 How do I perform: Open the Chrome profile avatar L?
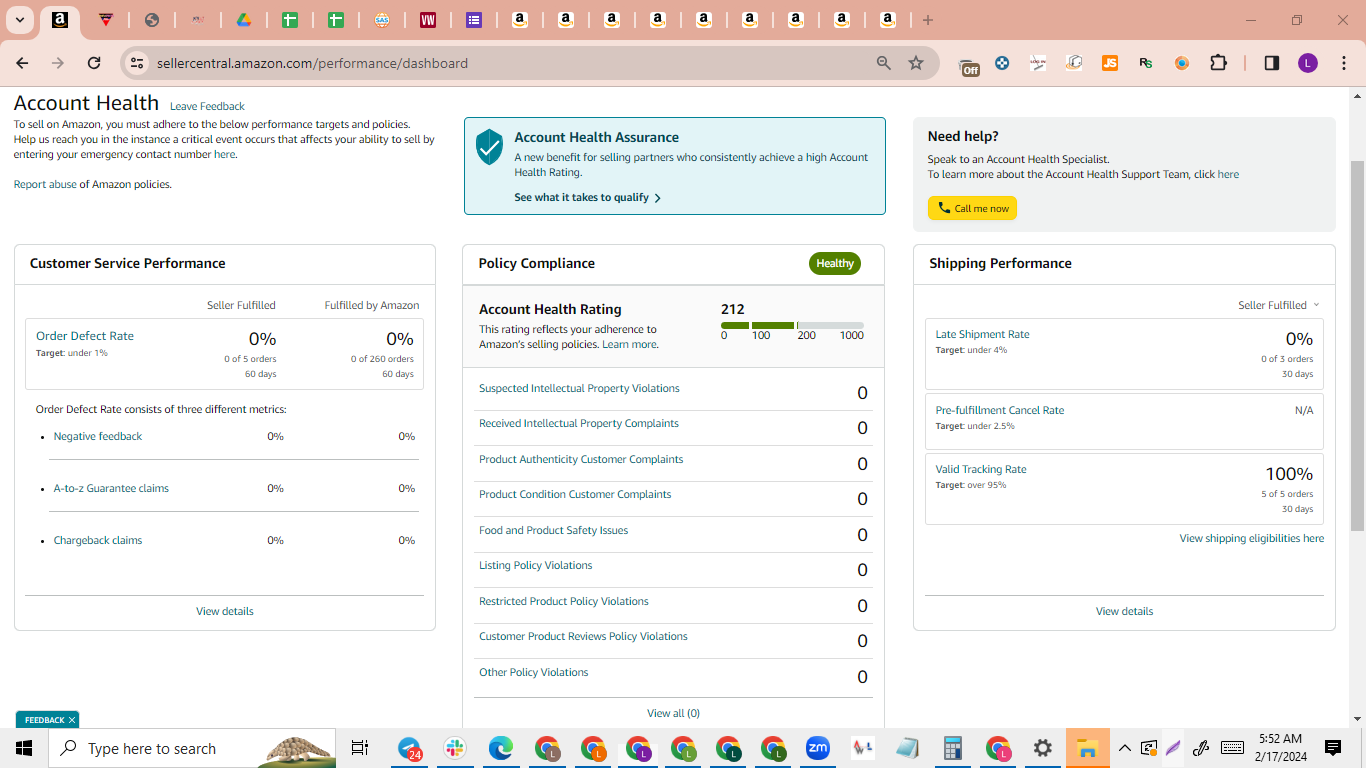[x=1308, y=63]
